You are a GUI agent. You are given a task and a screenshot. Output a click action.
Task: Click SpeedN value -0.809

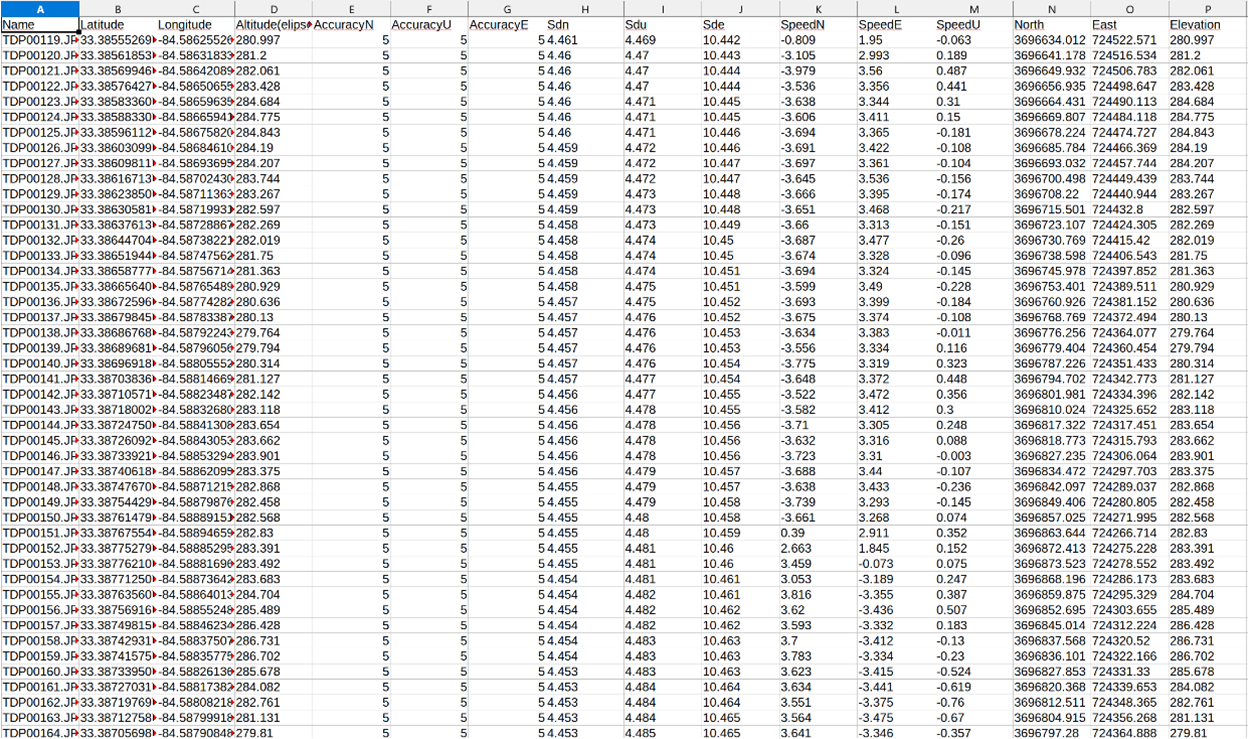798,40
